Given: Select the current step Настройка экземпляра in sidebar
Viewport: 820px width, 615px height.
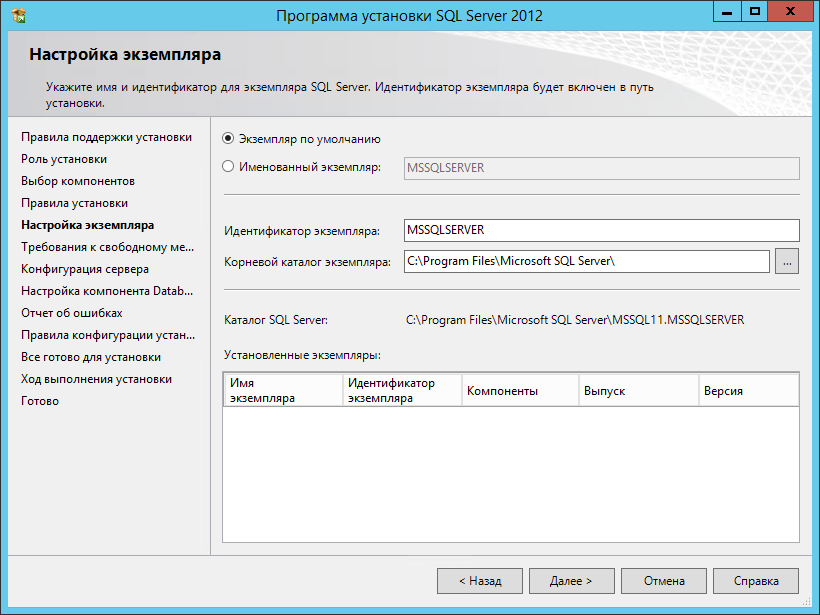Looking at the screenshot, I should 87,225.
